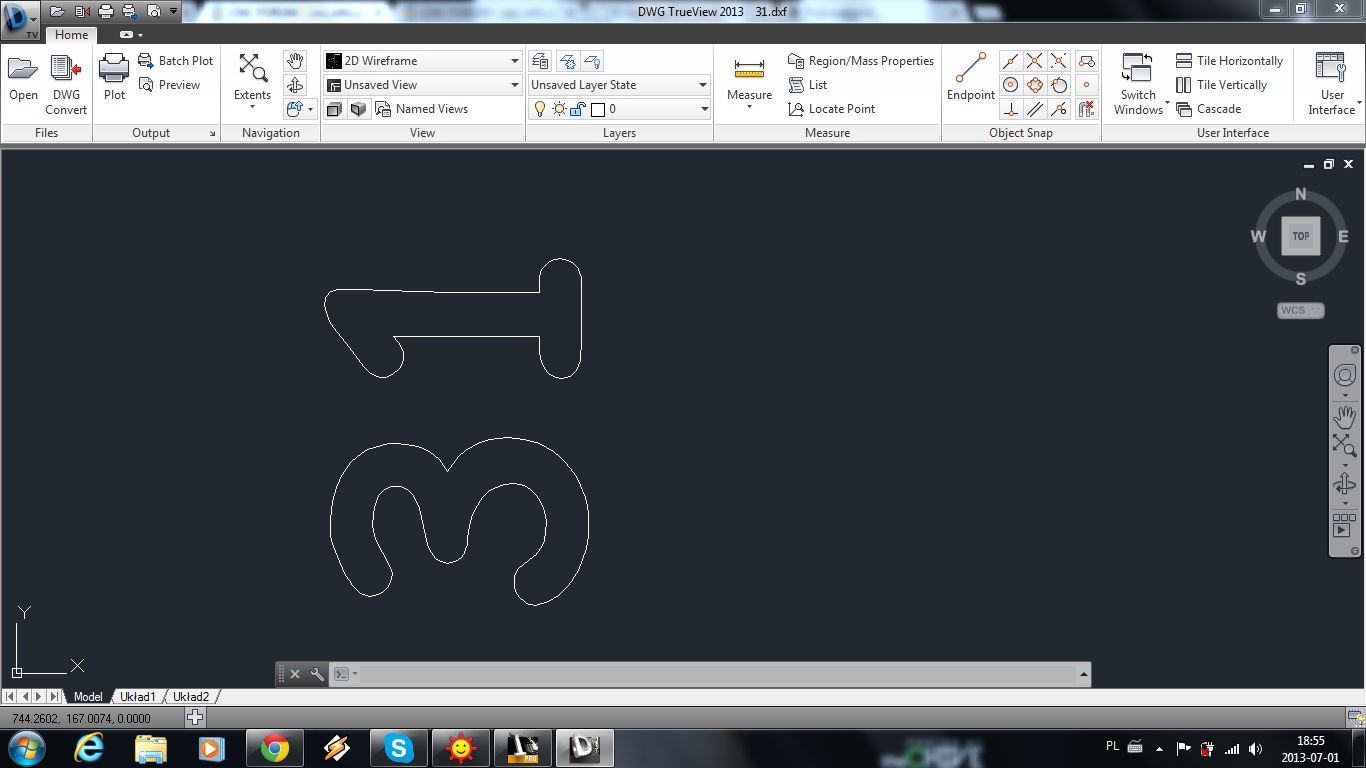Open Batch Plot
Viewport: 1366px width, 768px height.
tap(176, 61)
